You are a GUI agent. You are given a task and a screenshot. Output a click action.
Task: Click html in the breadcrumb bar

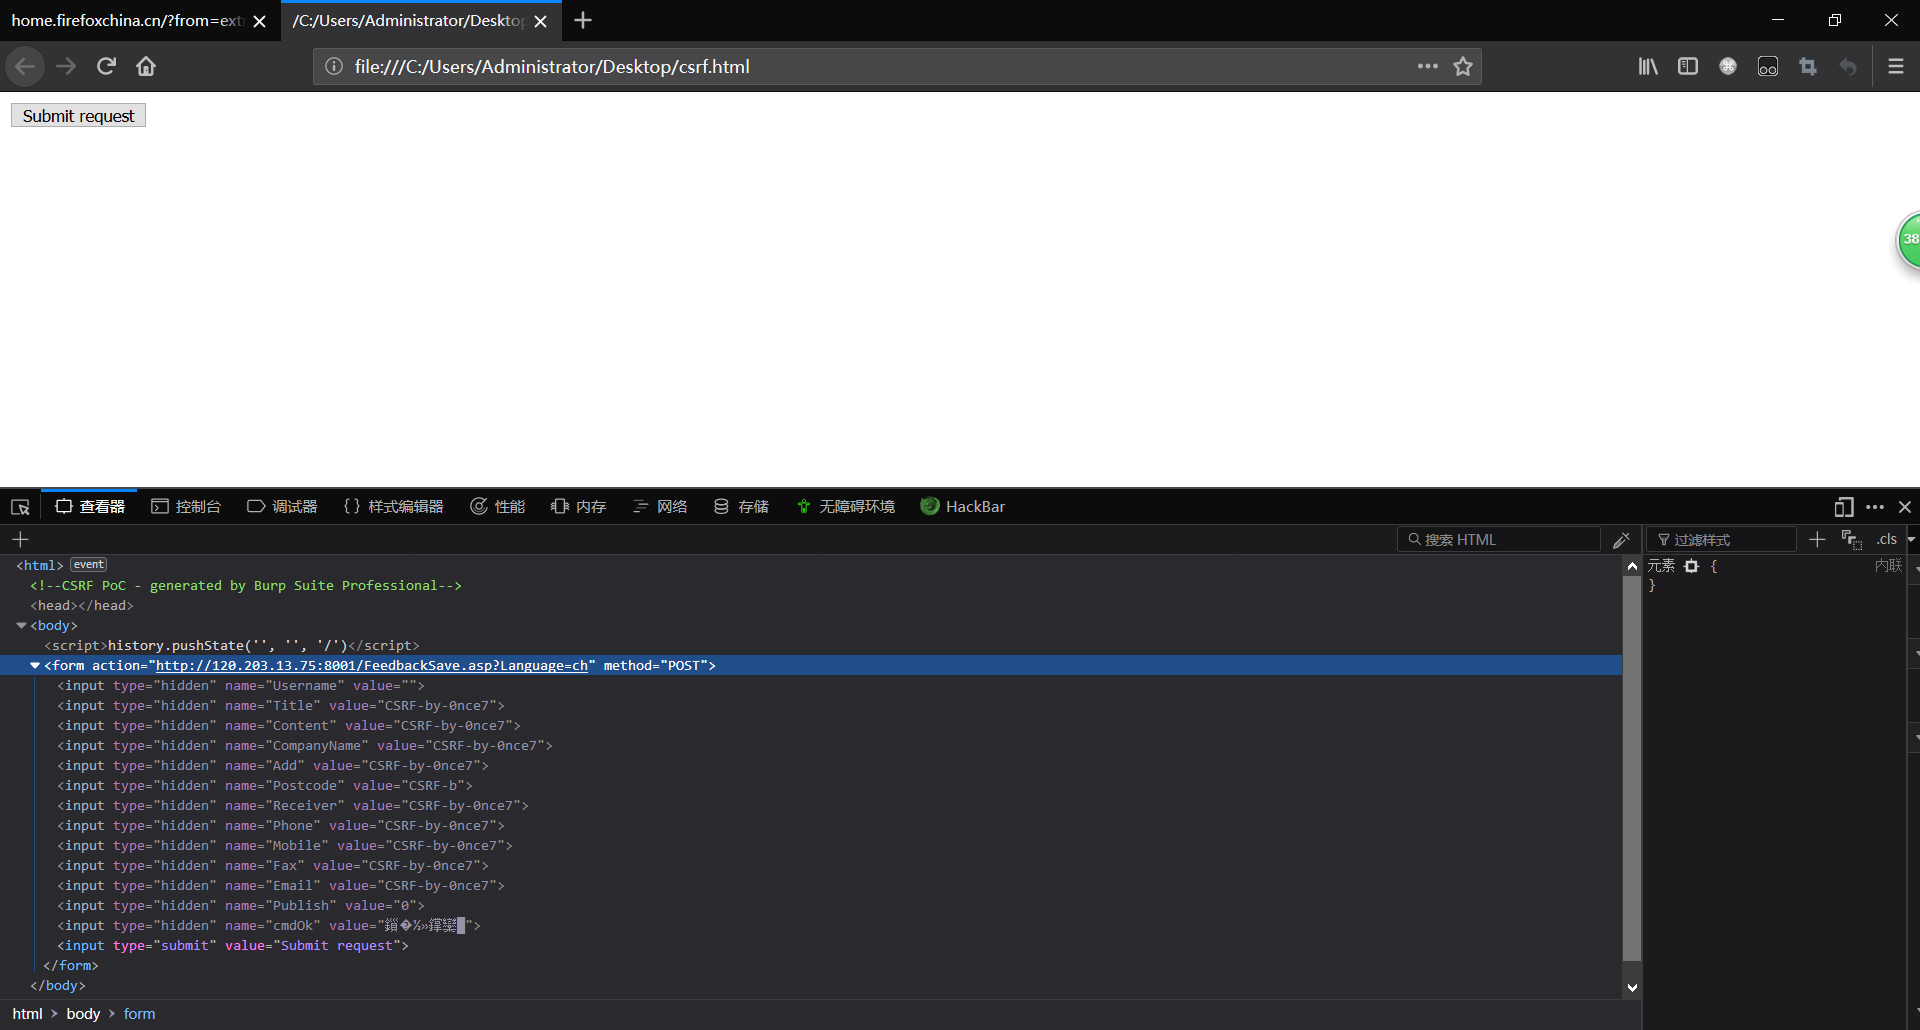click(x=27, y=1014)
